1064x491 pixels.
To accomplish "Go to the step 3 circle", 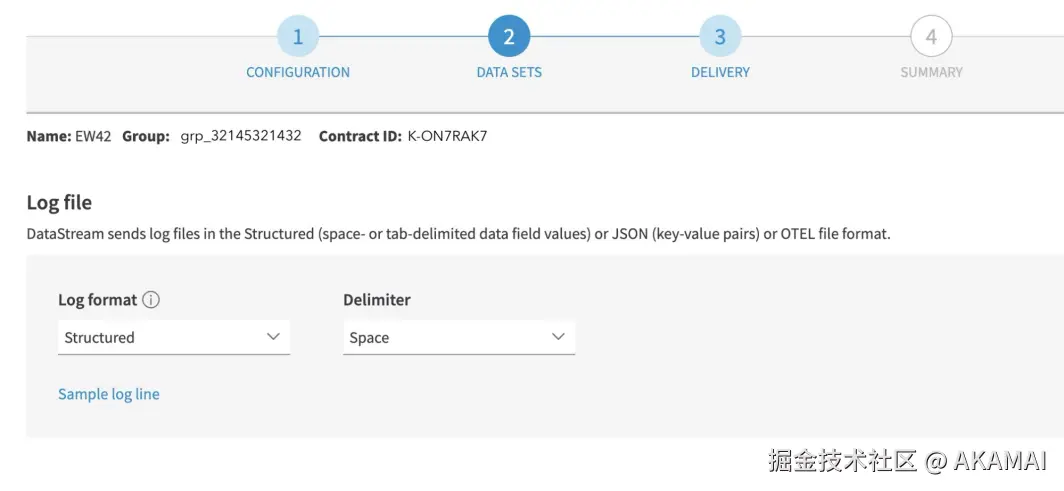I will click(720, 37).
